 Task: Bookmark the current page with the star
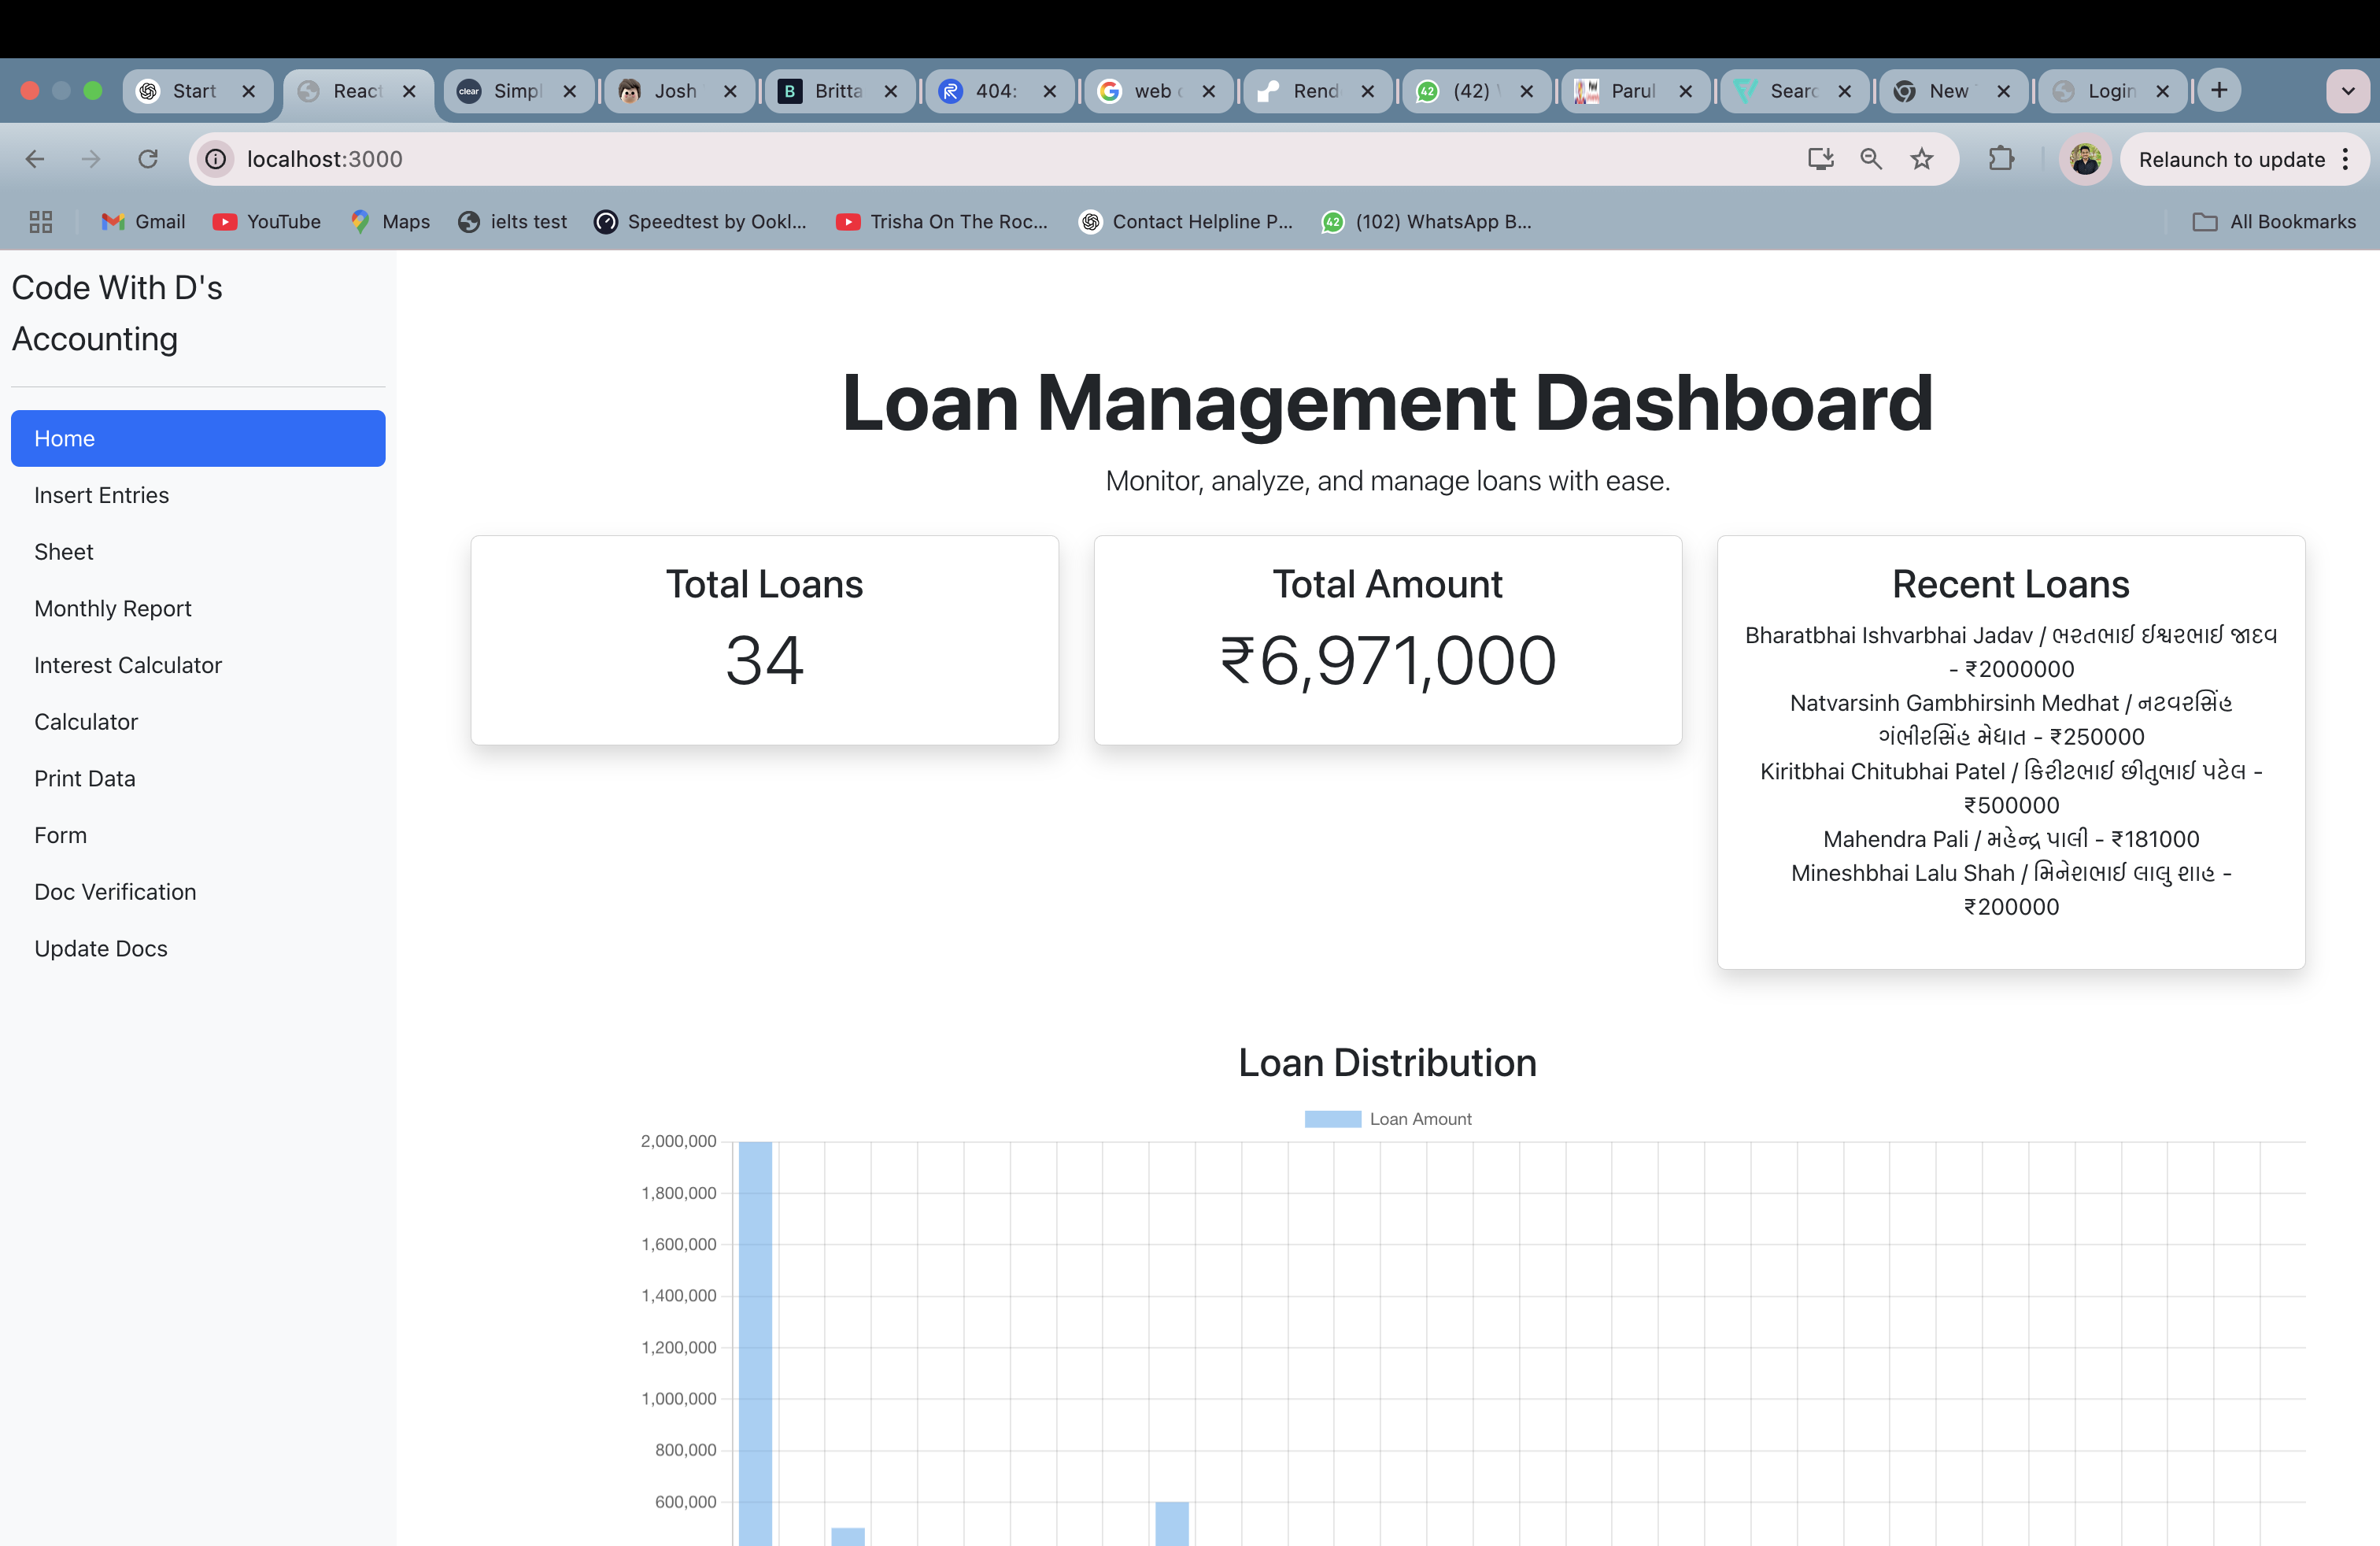(x=1921, y=159)
